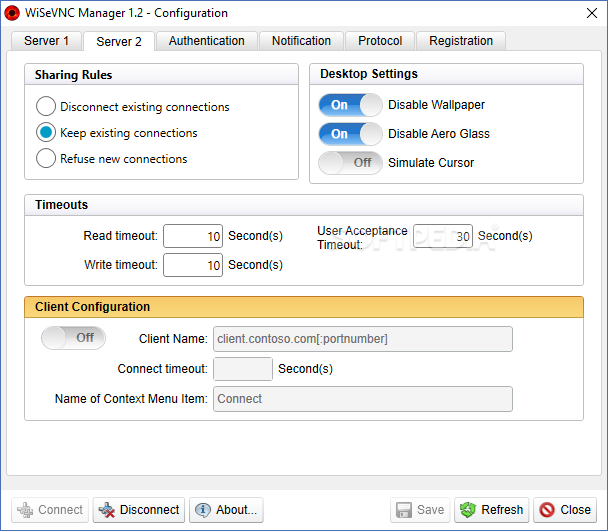Viewport: 608px width, 531px height.
Task: Click the Disconnect button label
Action: pos(149,510)
